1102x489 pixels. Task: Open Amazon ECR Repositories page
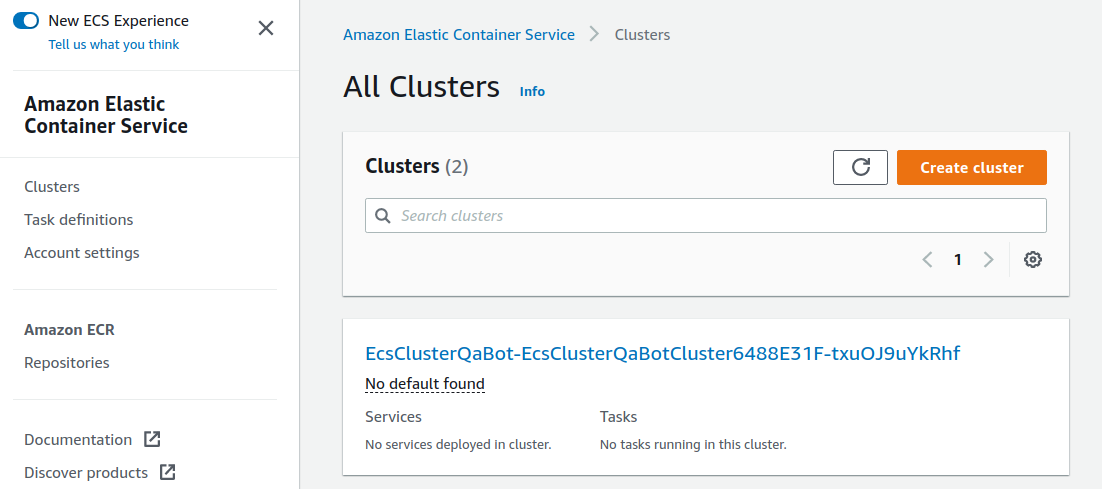tap(67, 363)
